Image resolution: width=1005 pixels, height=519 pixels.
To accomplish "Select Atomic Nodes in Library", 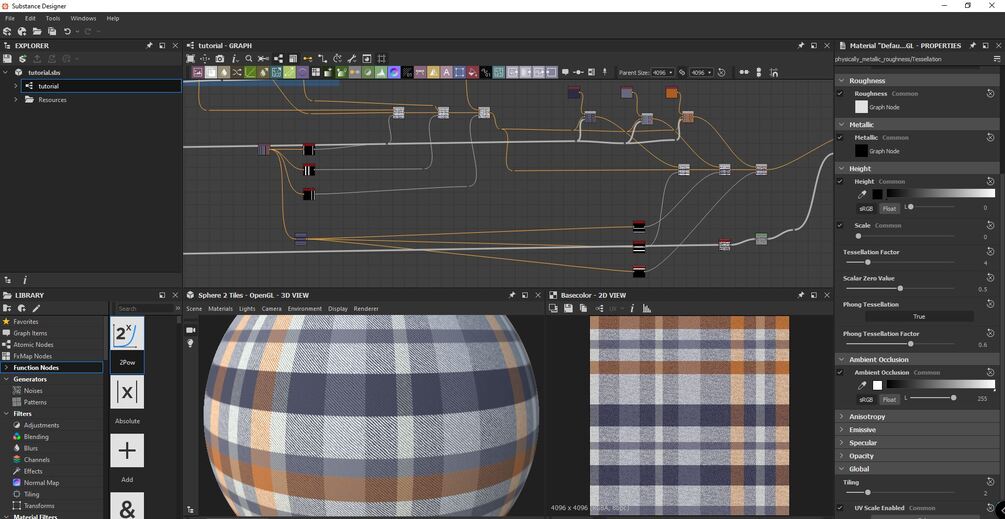I will tap(33, 344).
